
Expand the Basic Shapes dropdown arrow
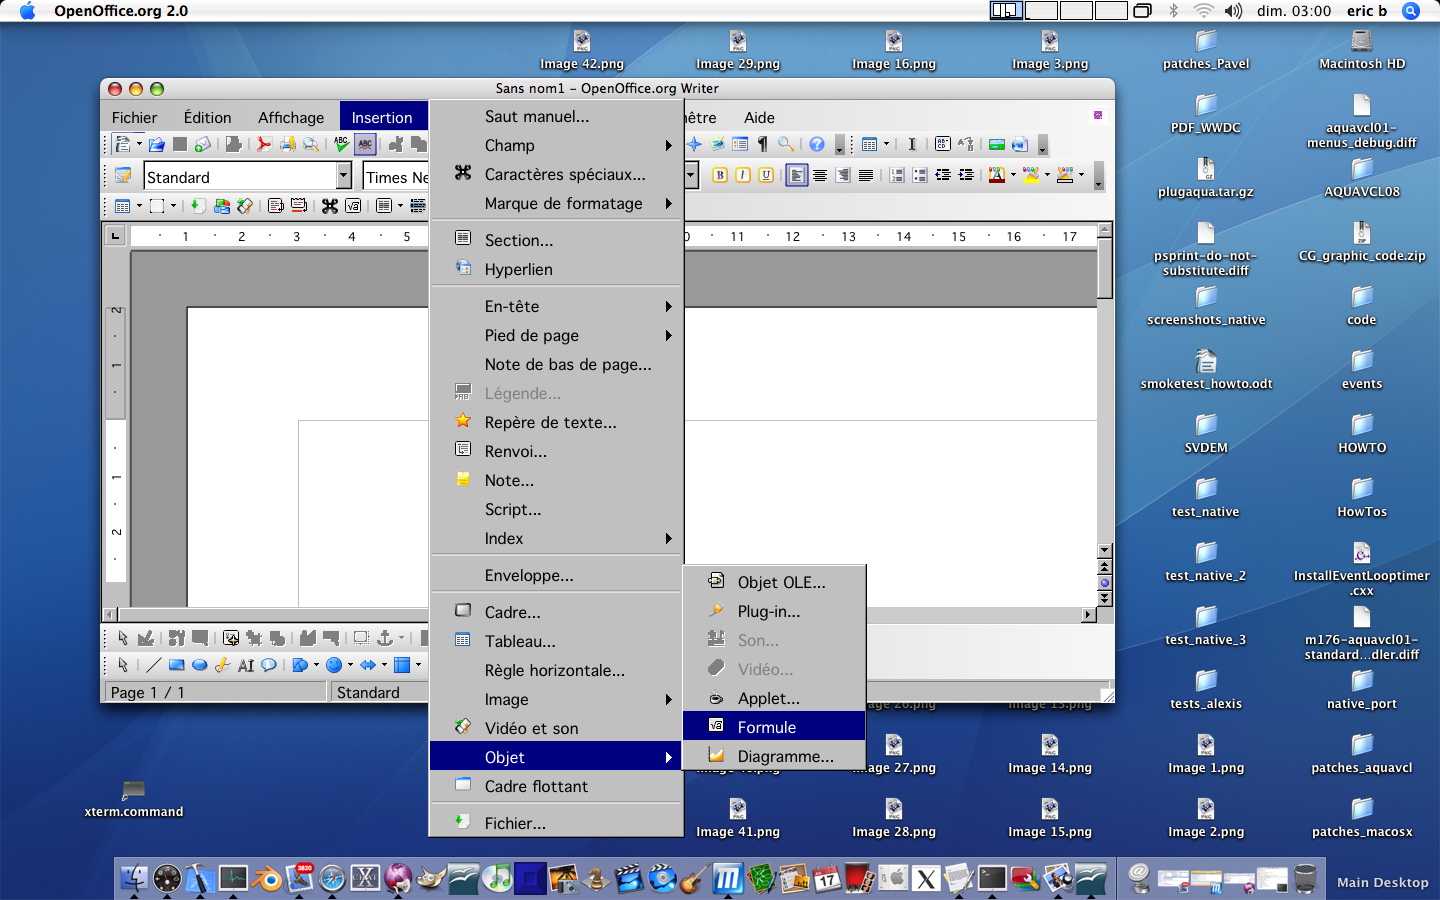pyautogui.click(x=316, y=664)
